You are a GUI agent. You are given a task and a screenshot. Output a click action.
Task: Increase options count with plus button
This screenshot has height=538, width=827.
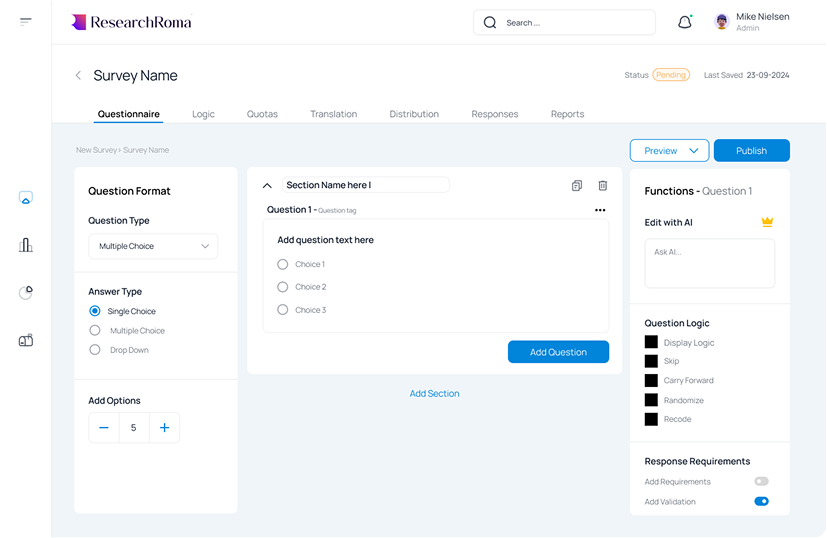pyautogui.click(x=165, y=427)
